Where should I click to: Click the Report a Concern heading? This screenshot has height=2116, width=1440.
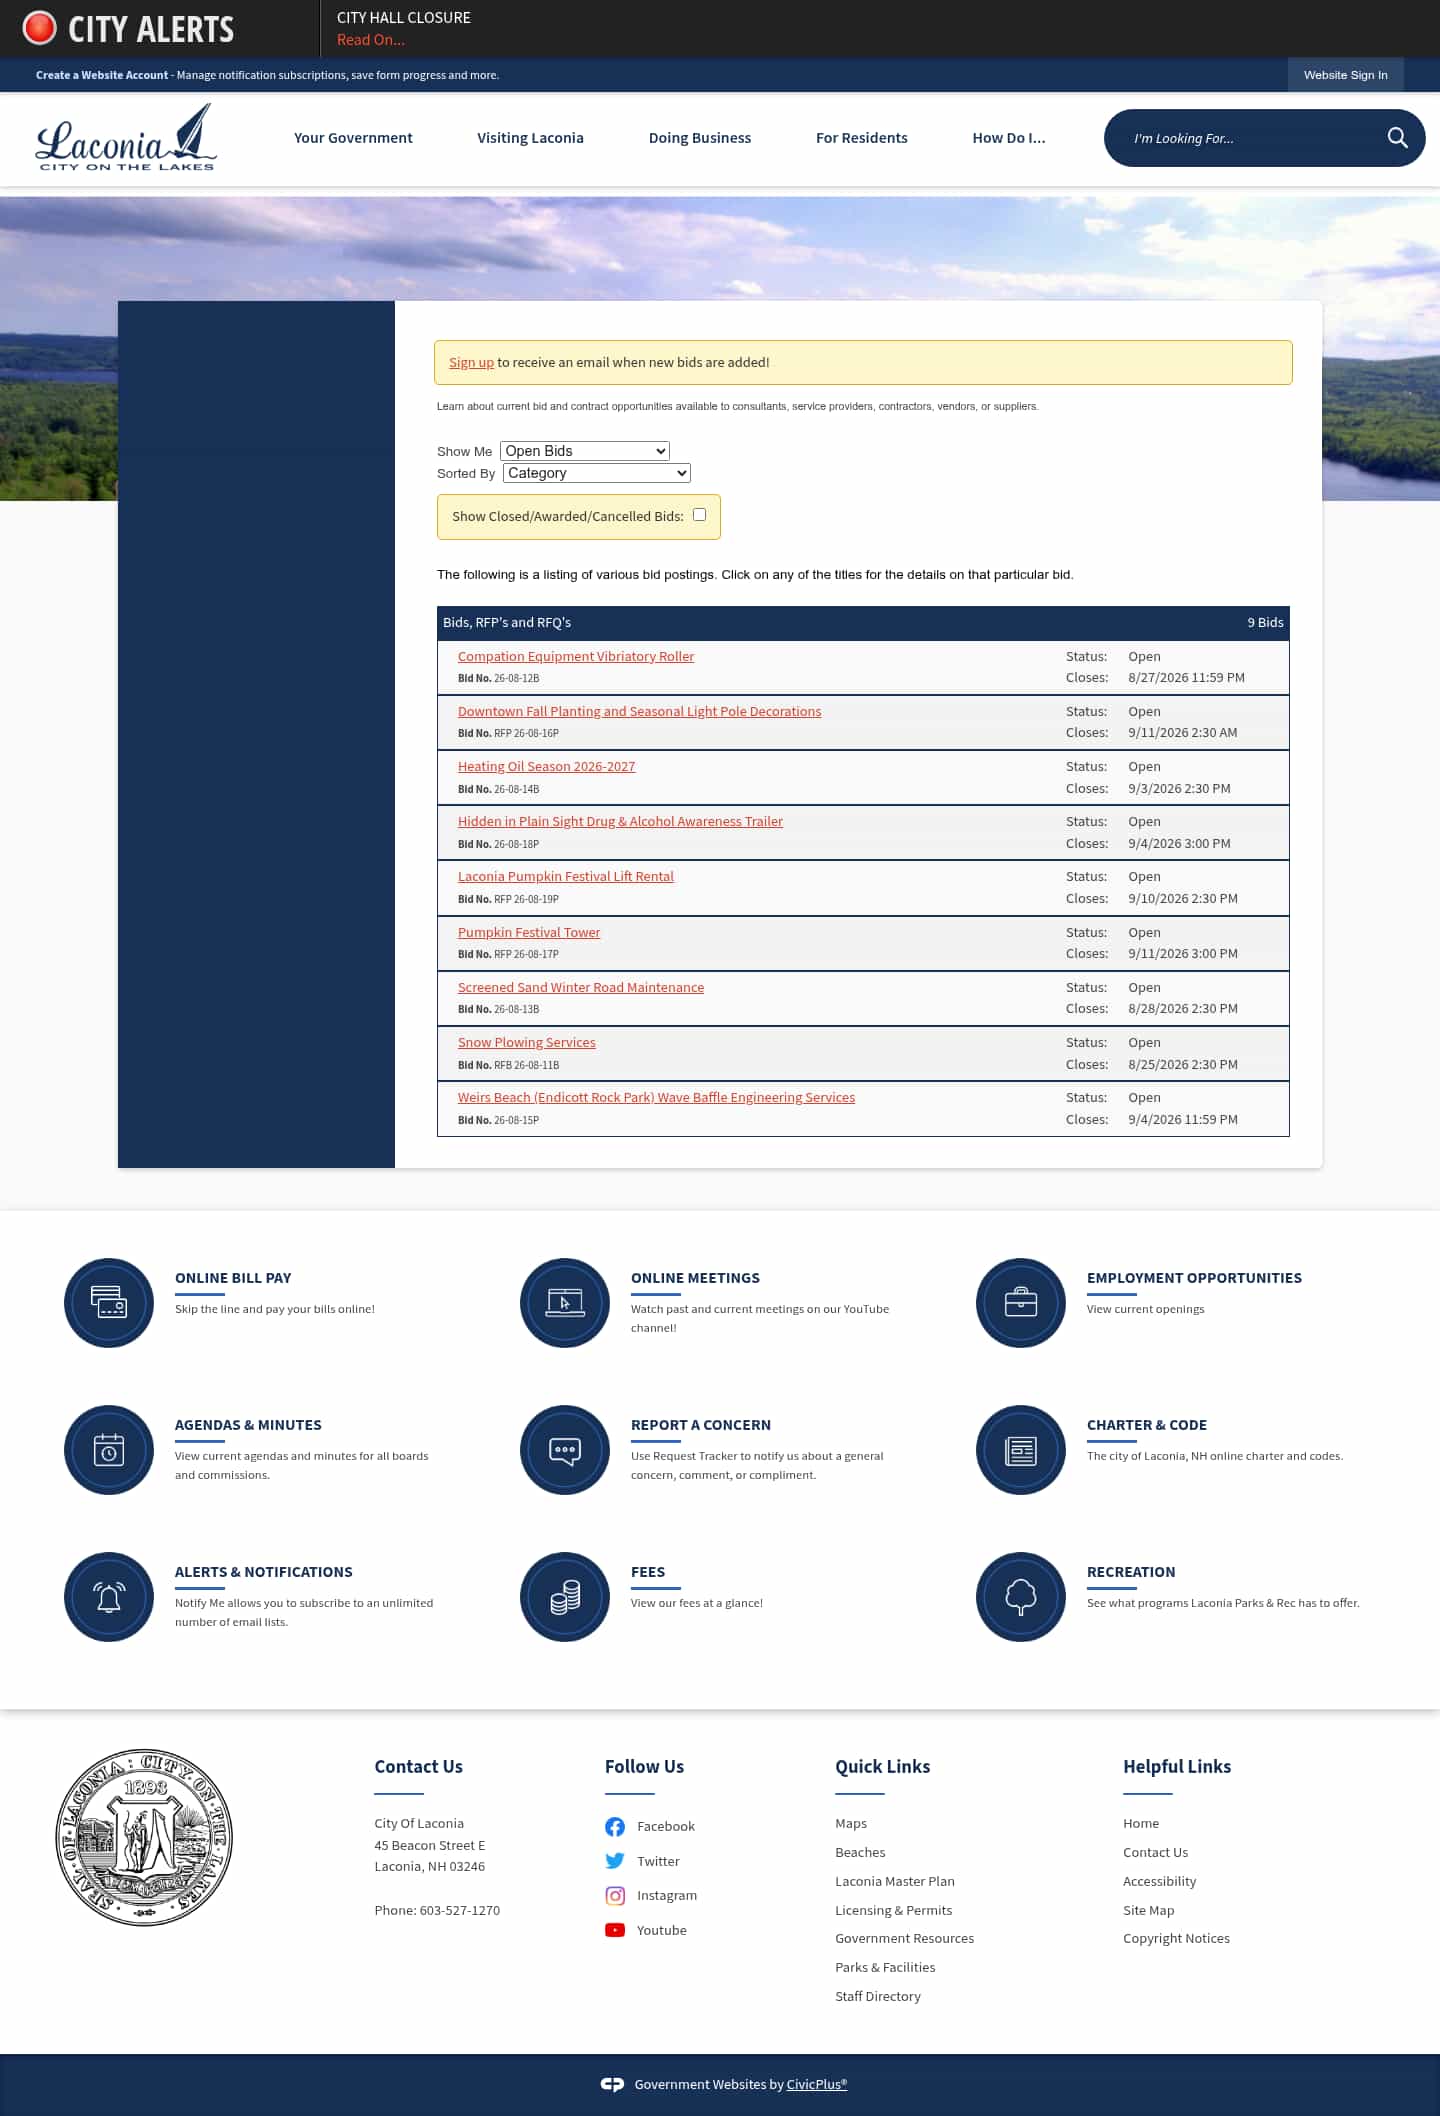[701, 1425]
